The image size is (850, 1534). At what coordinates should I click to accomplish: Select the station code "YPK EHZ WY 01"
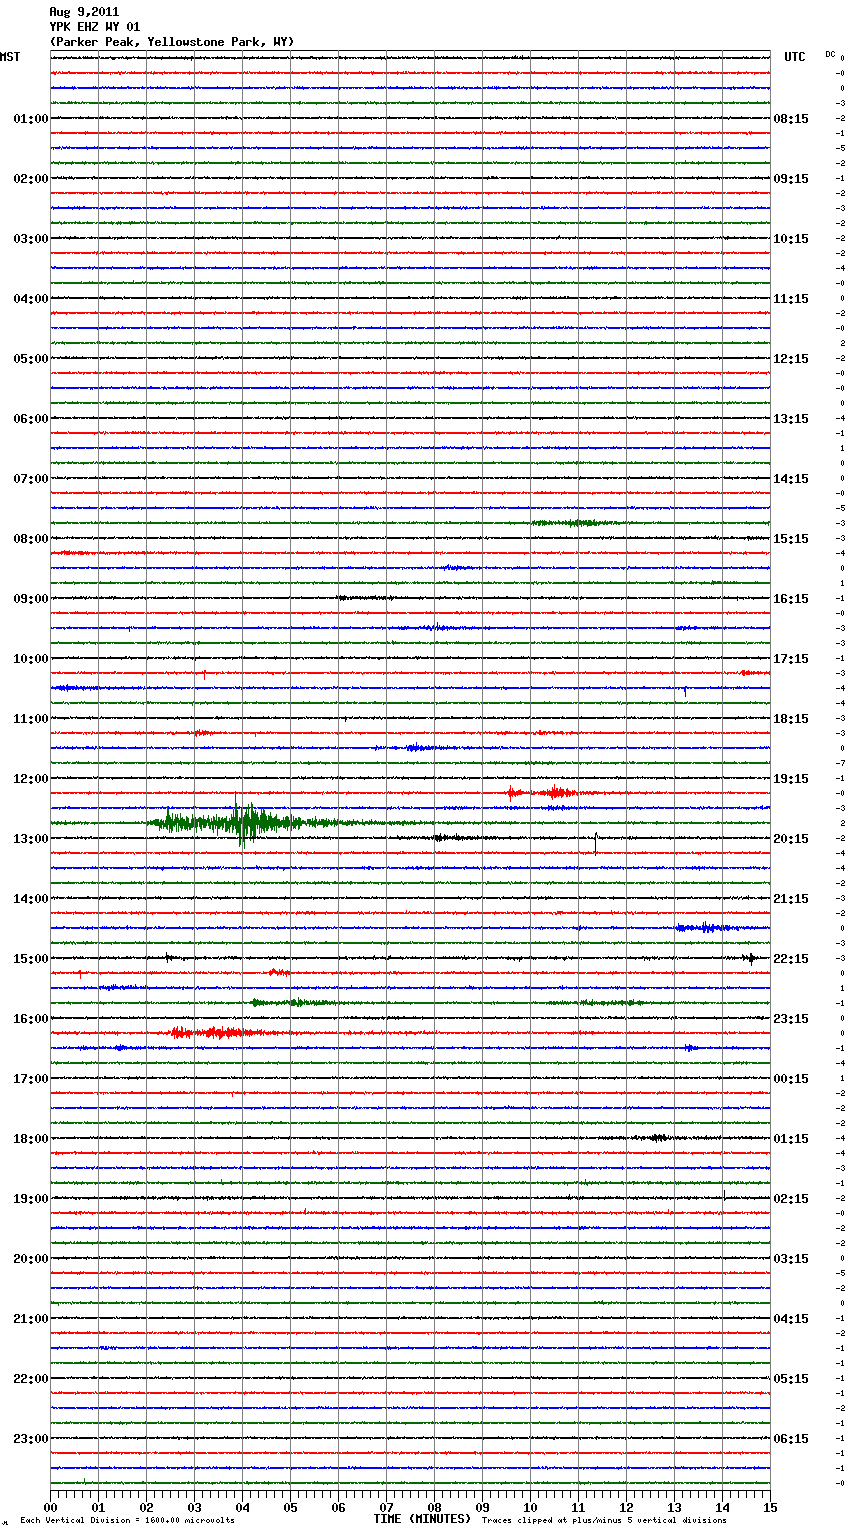tap(95, 27)
